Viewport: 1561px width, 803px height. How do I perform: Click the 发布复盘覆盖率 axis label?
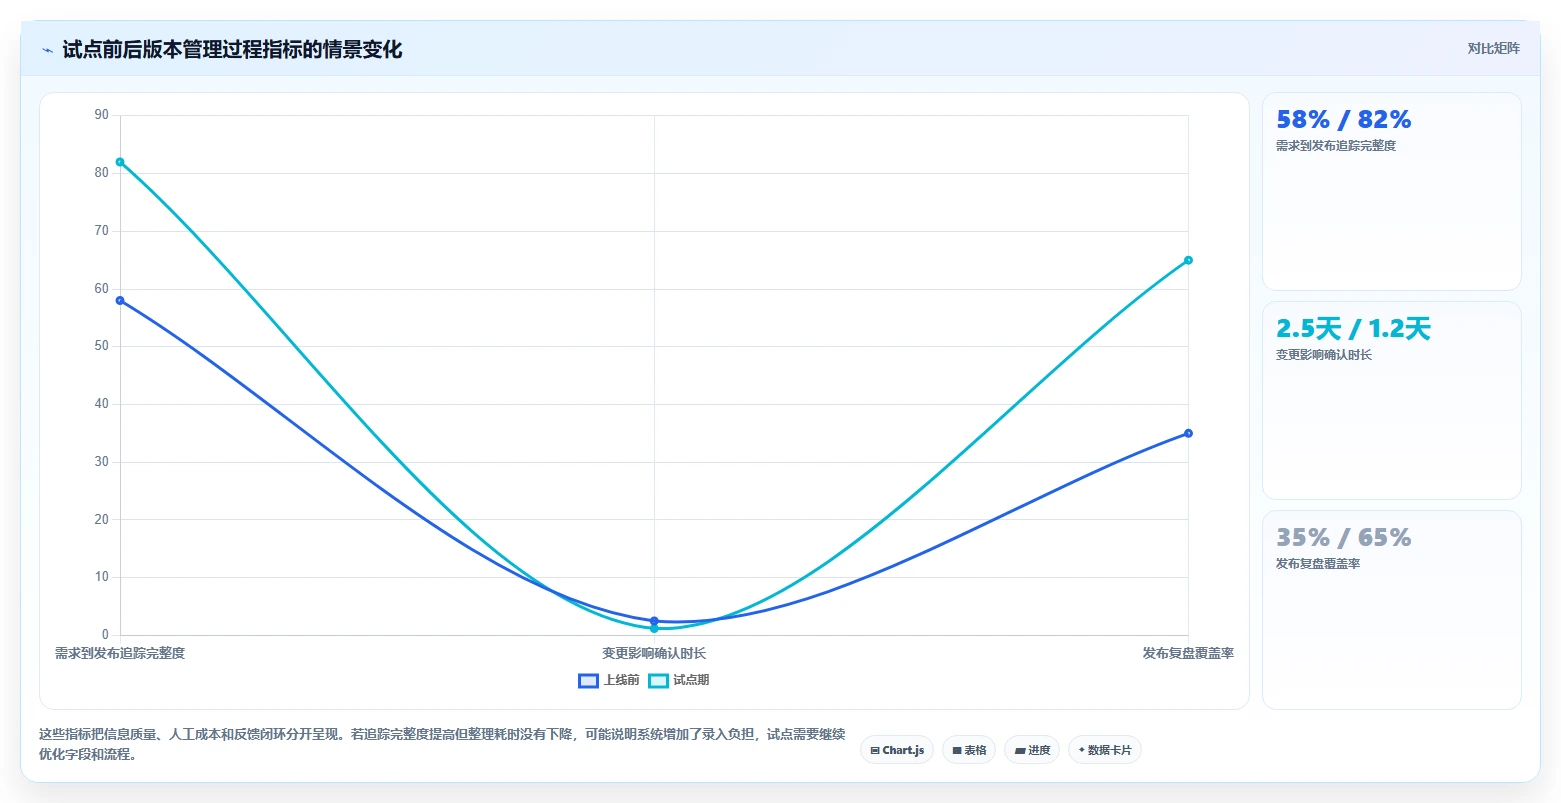[x=1188, y=653]
